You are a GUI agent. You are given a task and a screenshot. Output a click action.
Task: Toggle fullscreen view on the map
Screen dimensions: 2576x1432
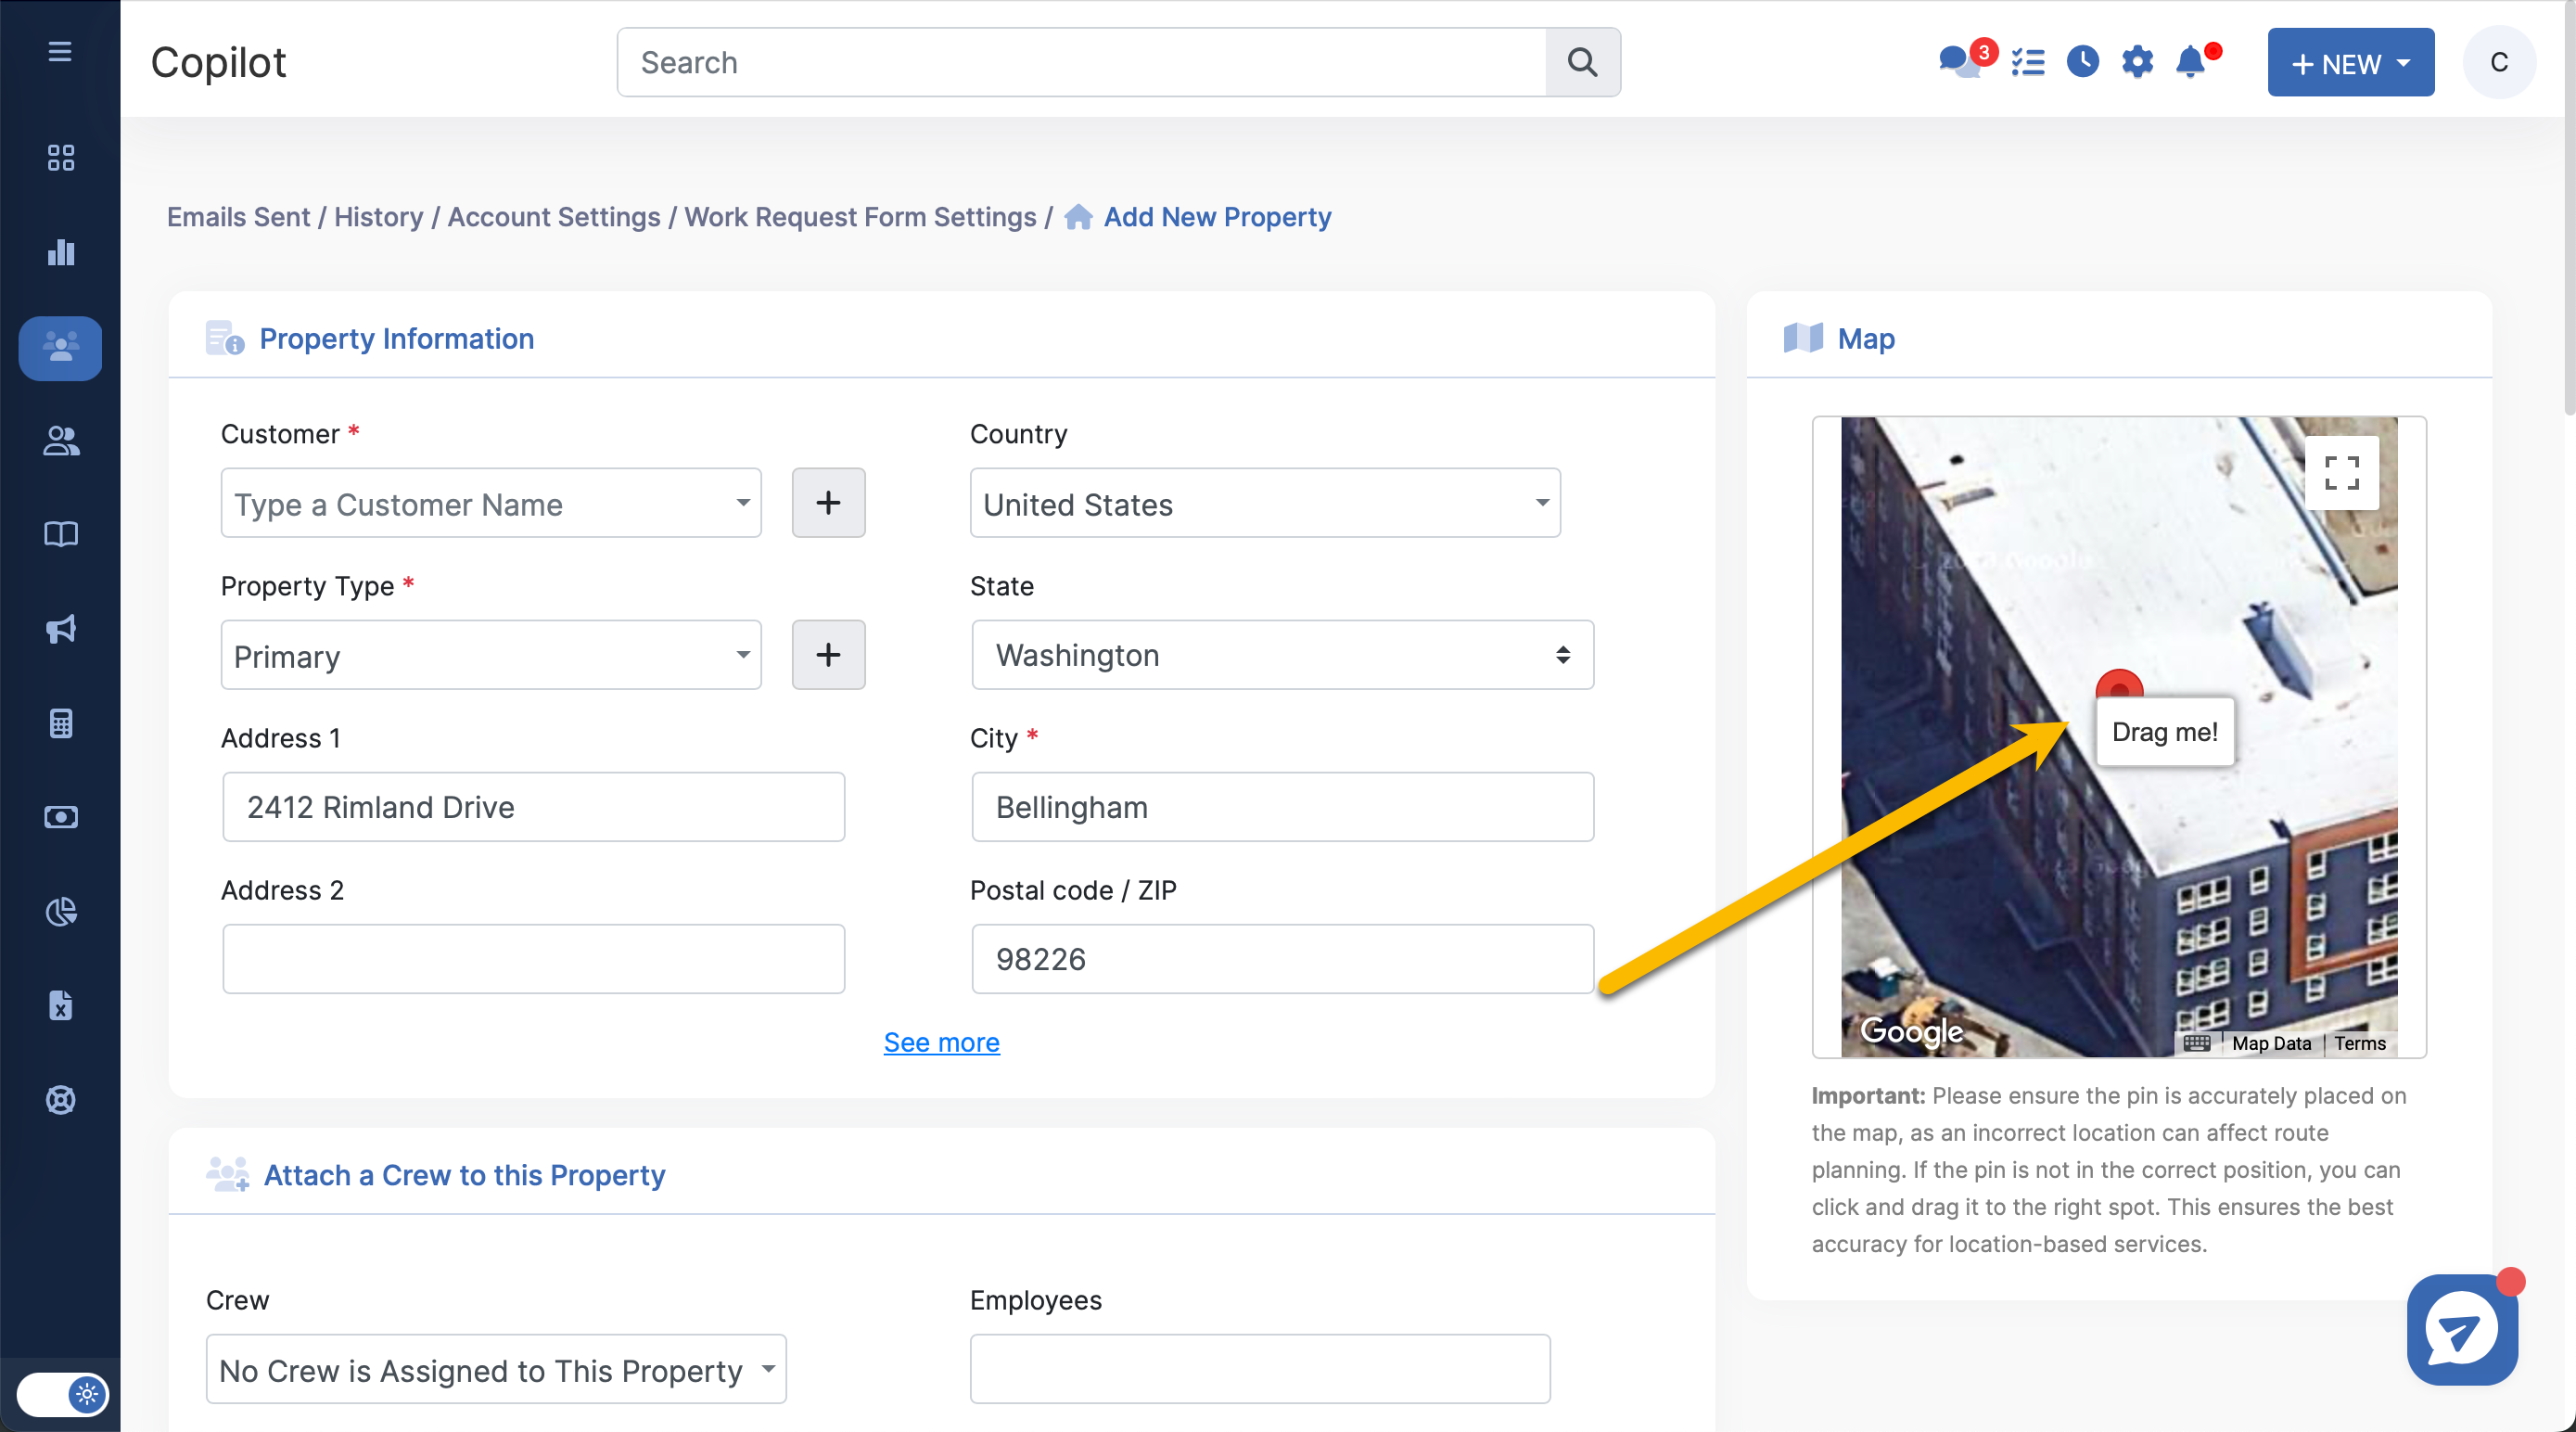pyautogui.click(x=2341, y=473)
